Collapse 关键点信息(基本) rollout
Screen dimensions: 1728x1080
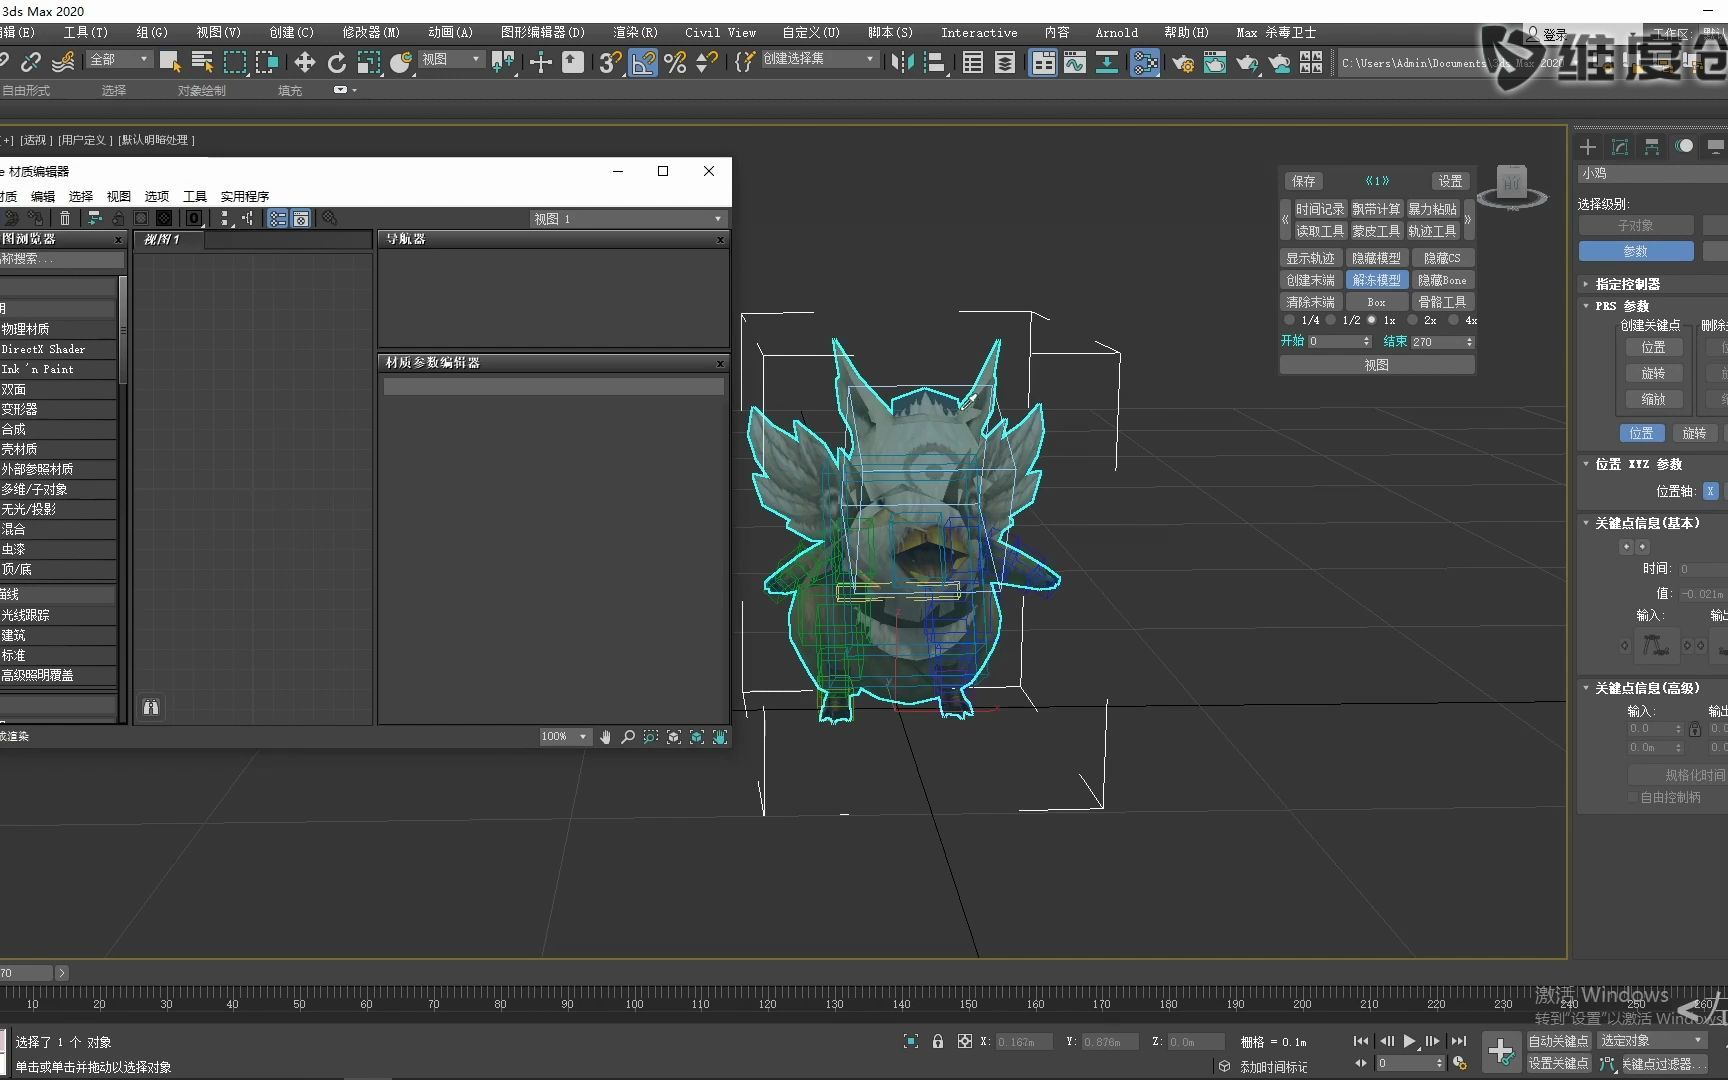[1646, 523]
